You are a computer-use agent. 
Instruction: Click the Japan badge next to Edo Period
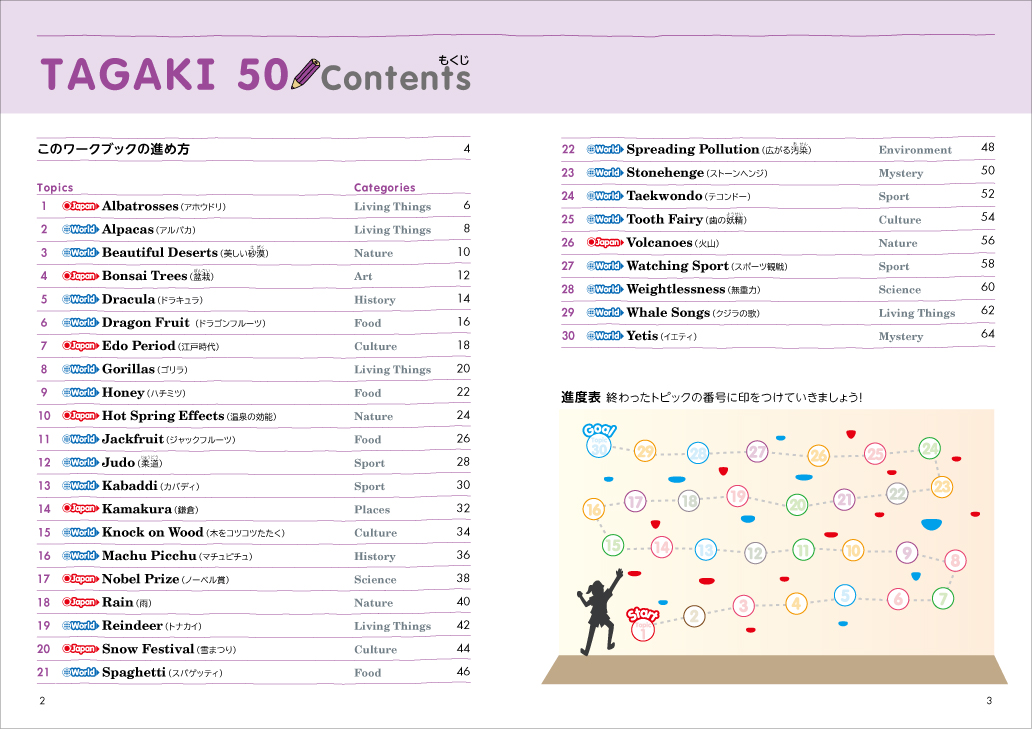[x=80, y=346]
